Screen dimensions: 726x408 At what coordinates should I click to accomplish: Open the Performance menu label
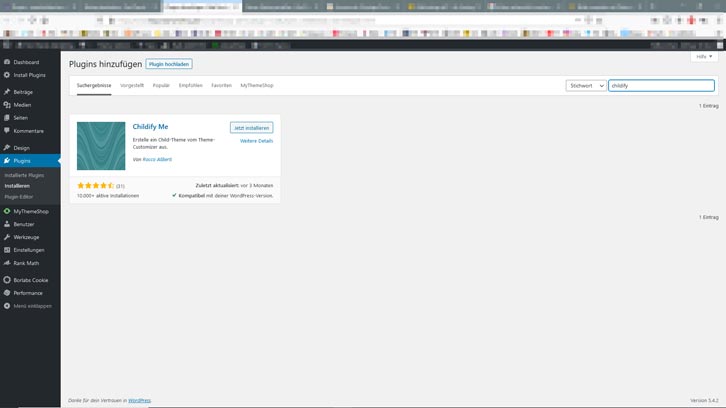[28, 293]
